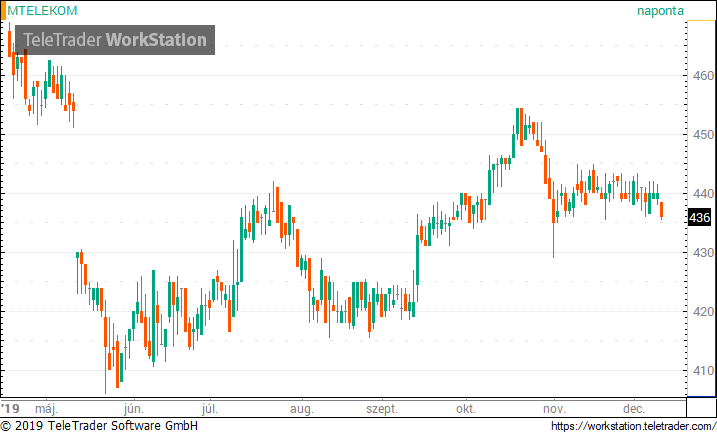The height and width of the screenshot is (435, 717).
Task: Click the 440 price axis label
Action: click(703, 193)
